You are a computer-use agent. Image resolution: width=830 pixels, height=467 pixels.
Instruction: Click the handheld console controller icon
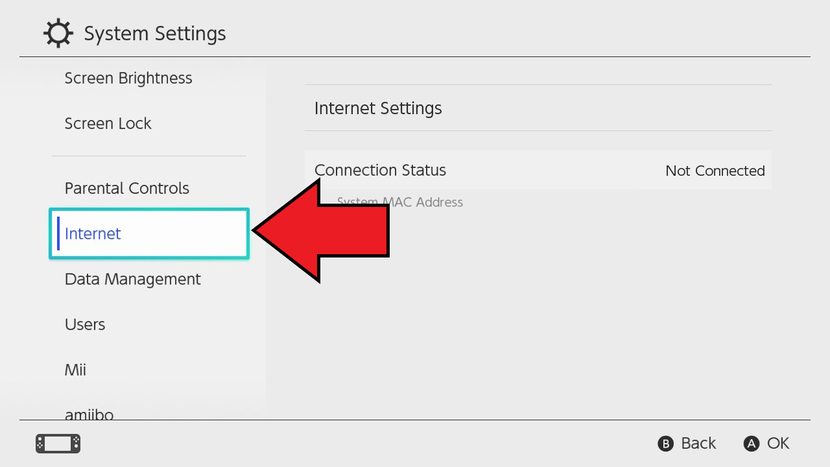click(57, 443)
